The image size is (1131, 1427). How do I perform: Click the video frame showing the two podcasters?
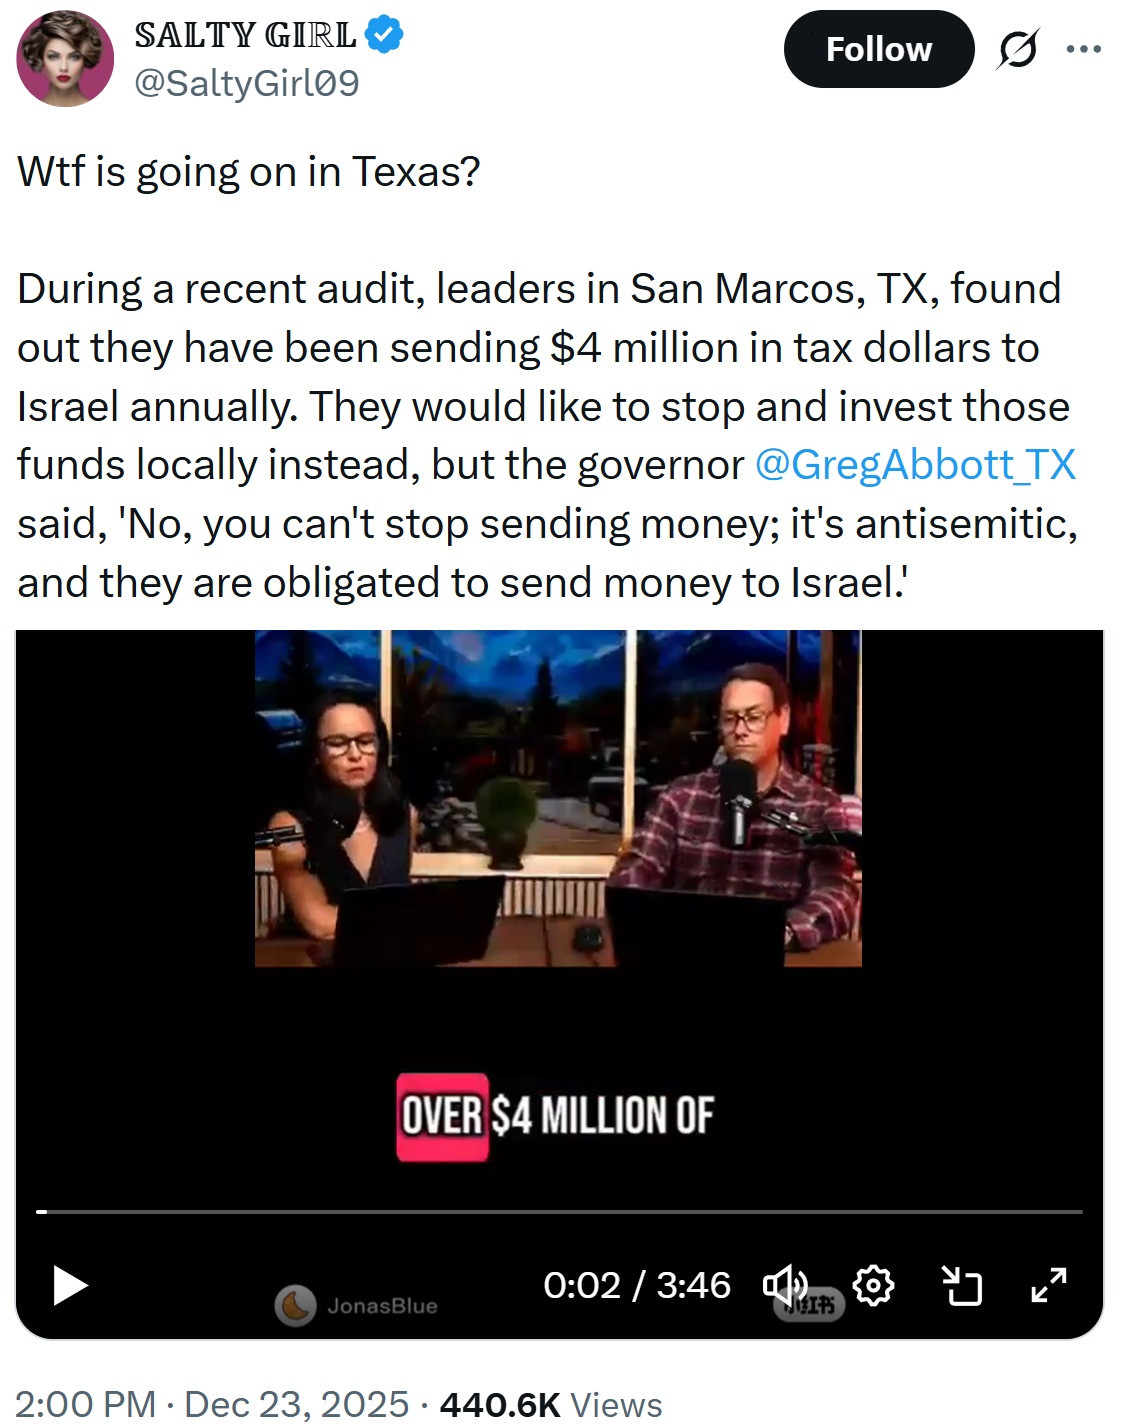pyautogui.click(x=558, y=798)
